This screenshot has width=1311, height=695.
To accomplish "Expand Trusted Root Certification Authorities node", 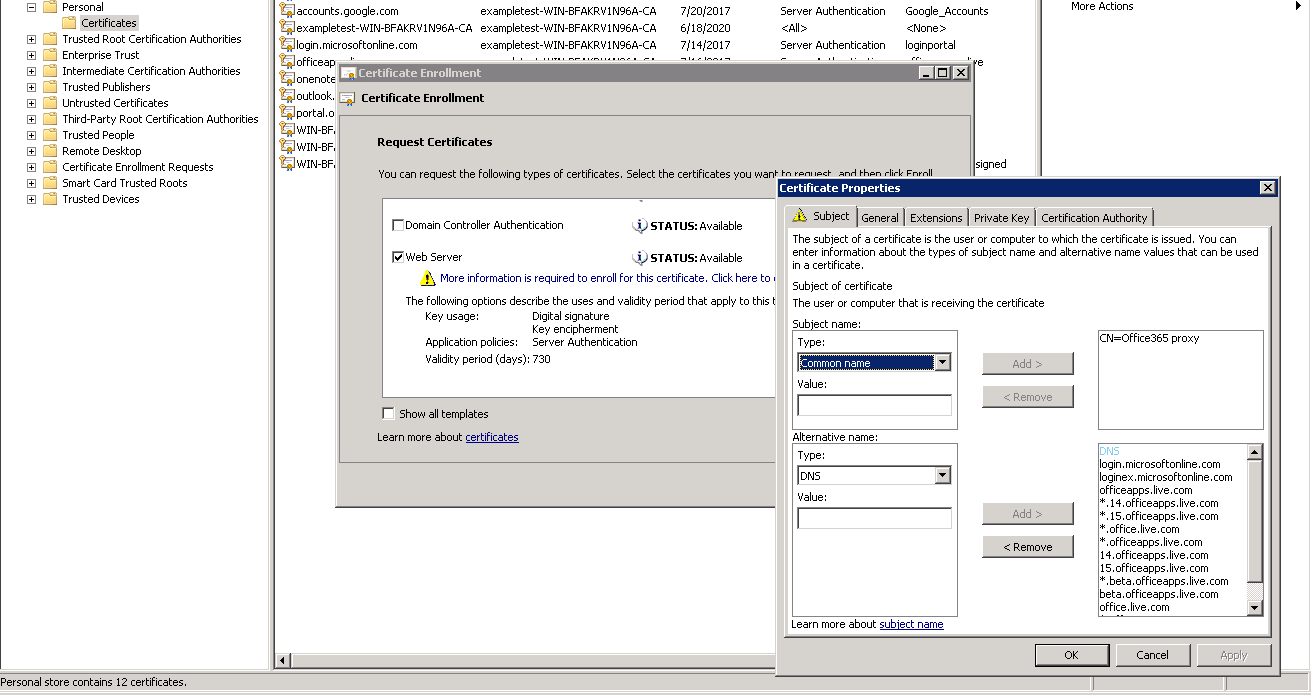I will pyautogui.click(x=31, y=39).
